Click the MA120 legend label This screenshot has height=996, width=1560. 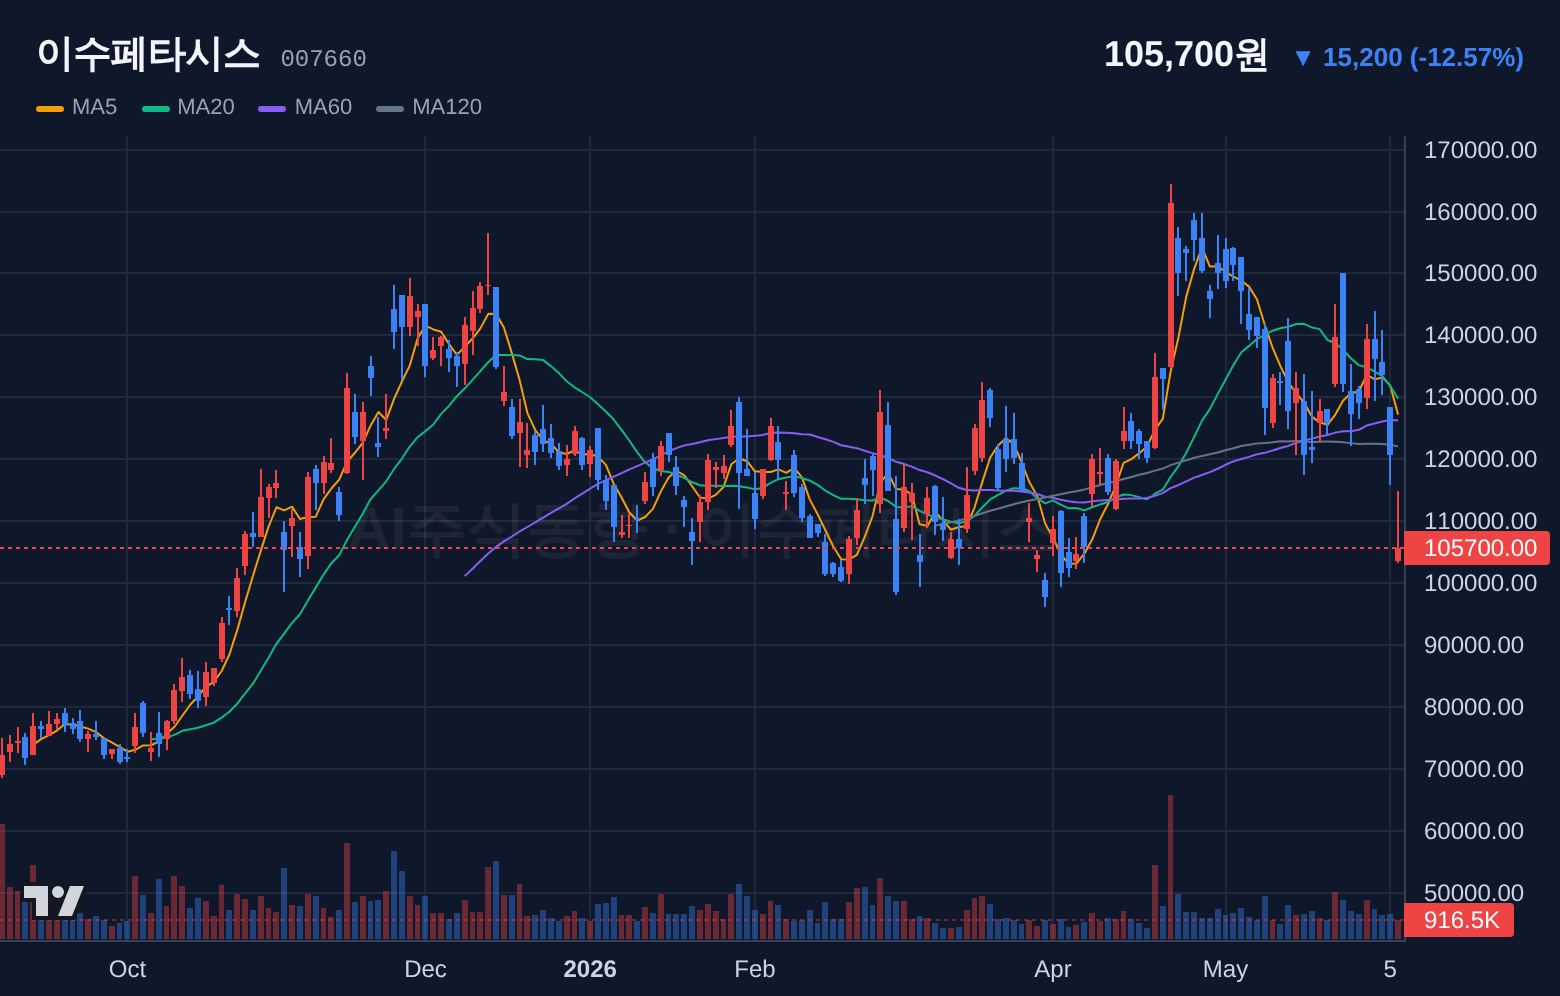coord(447,107)
